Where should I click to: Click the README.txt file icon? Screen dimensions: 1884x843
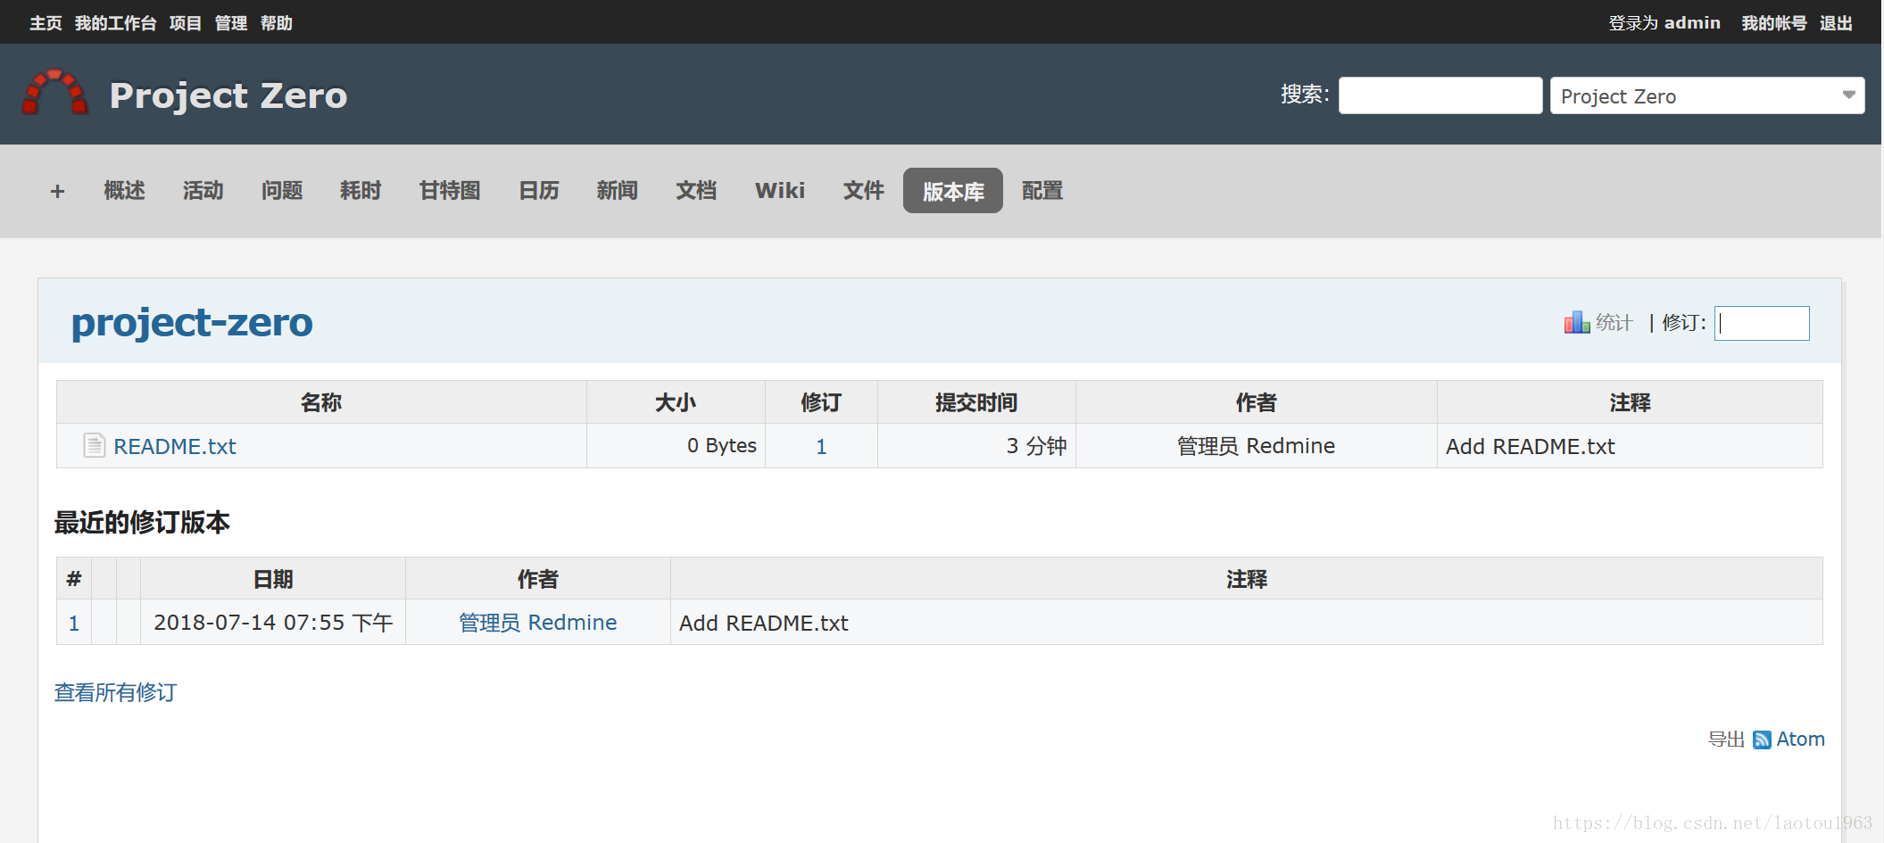point(94,445)
